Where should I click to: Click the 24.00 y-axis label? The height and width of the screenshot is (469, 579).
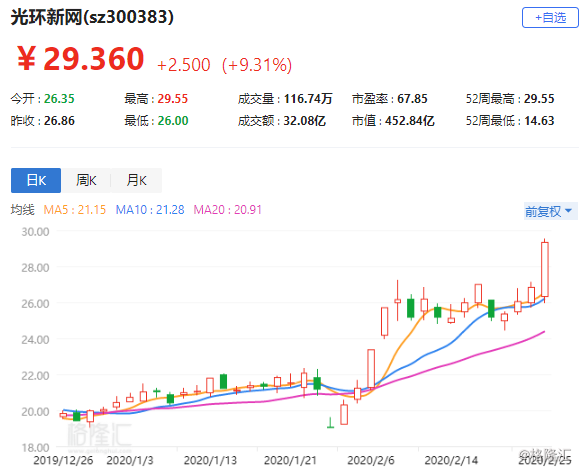[x=35, y=340]
